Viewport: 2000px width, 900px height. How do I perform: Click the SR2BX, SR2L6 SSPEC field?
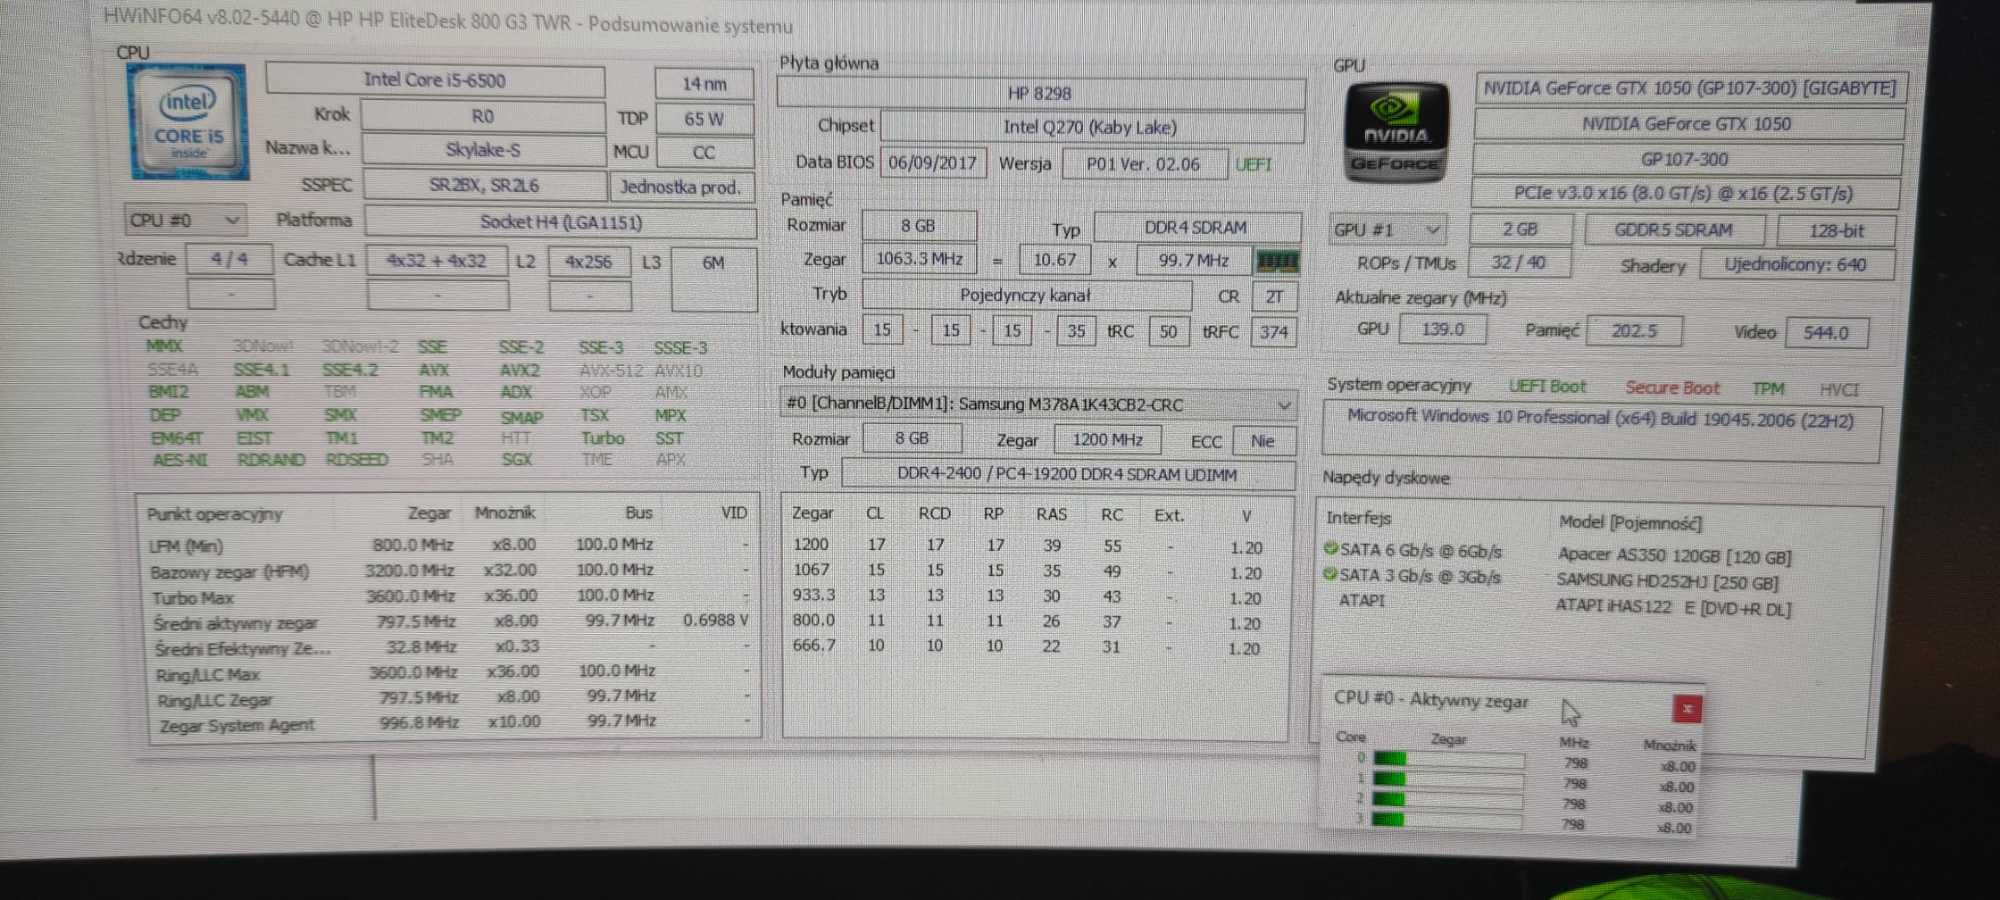[x=484, y=185]
